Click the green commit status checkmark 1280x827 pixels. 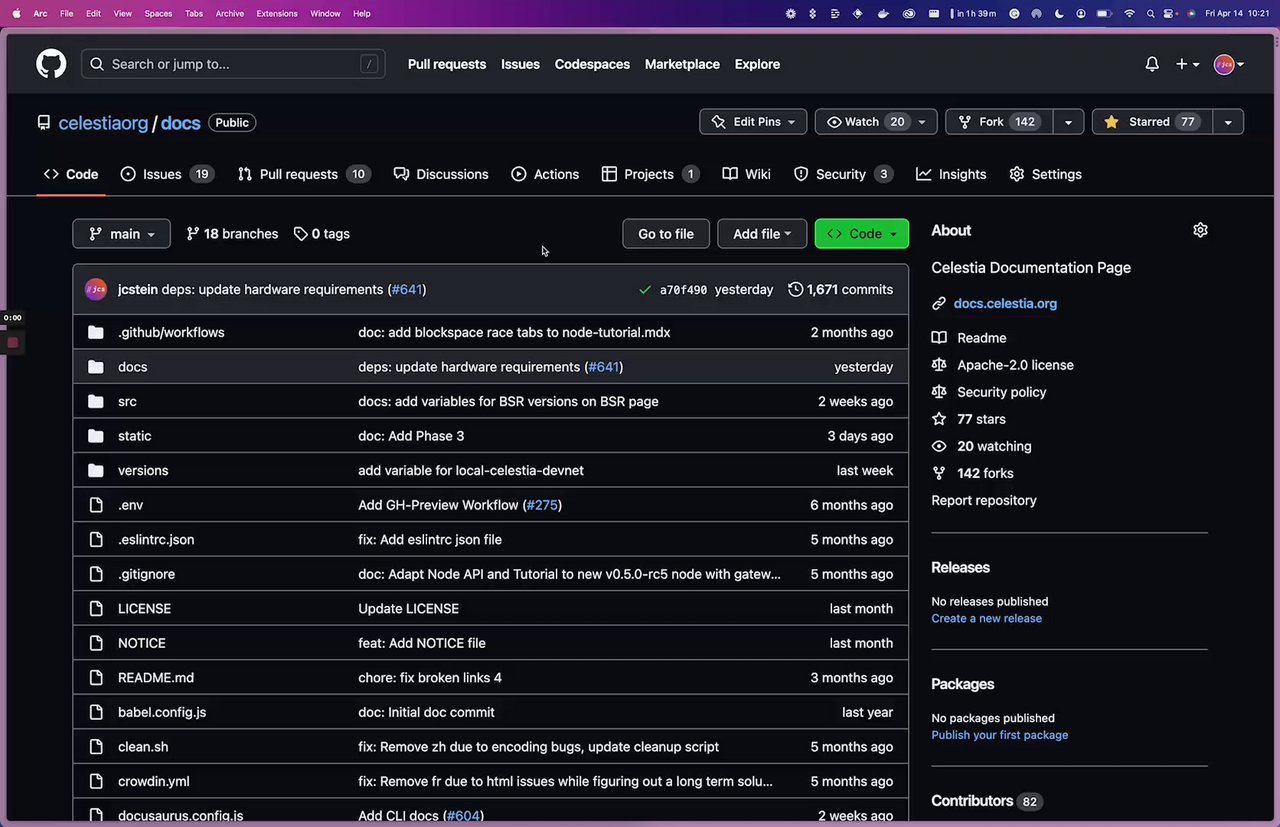(645, 290)
